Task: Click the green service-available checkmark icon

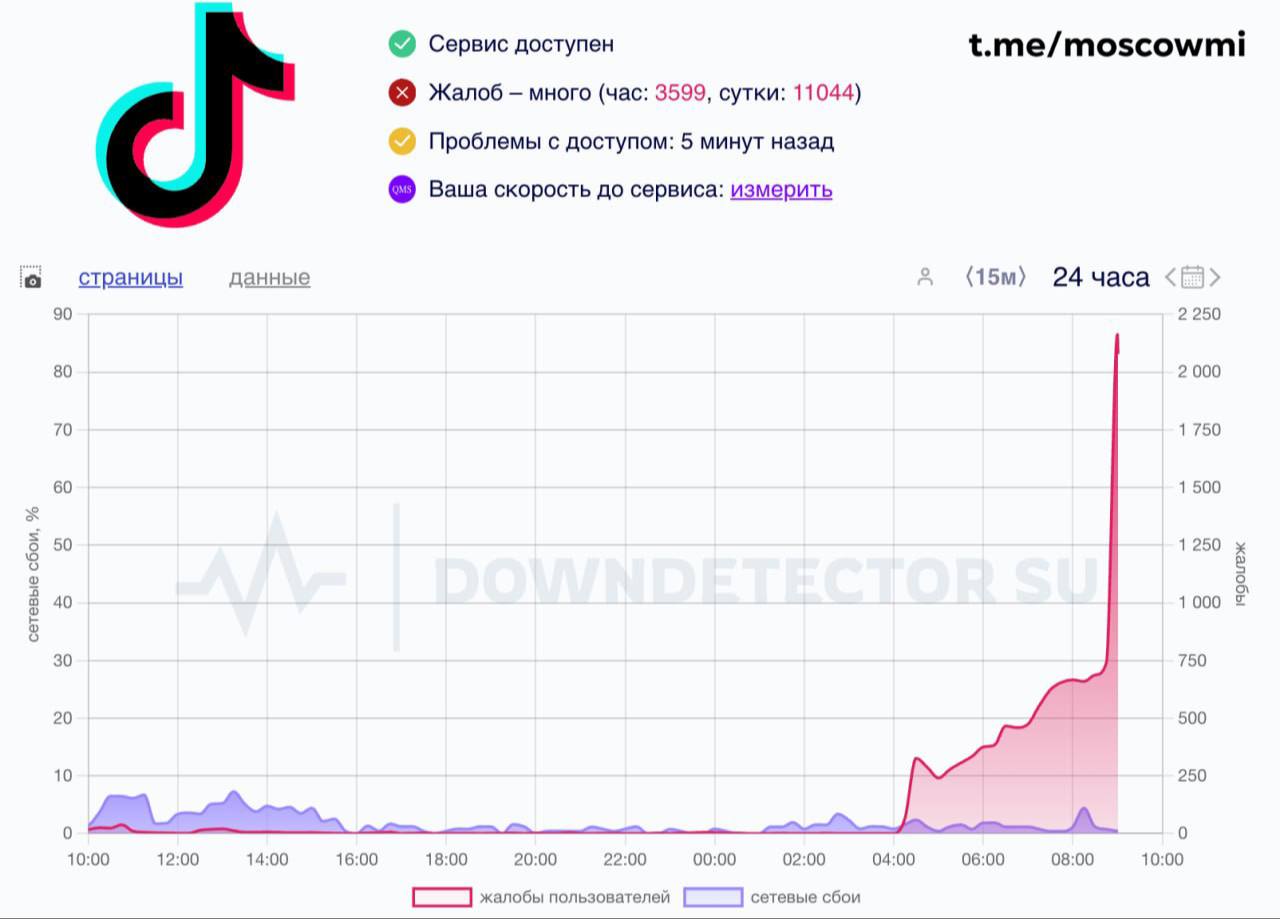Action: point(402,44)
